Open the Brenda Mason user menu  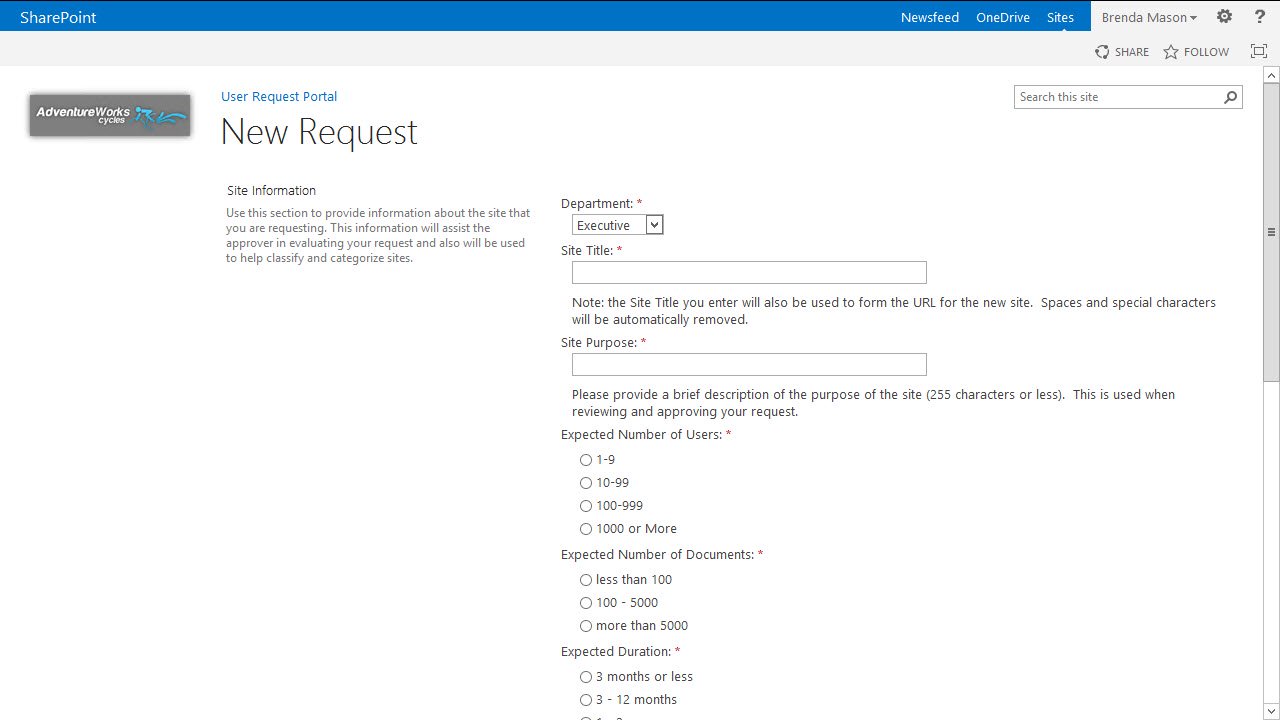click(1149, 17)
